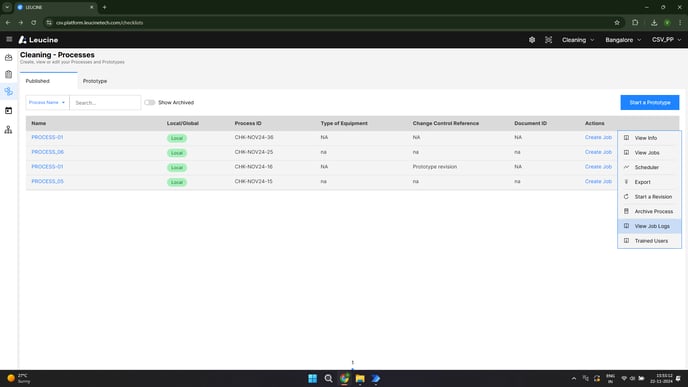Image resolution: width=688 pixels, height=387 pixels.
Task: Toggle the Show Archived switch
Action: (x=150, y=103)
